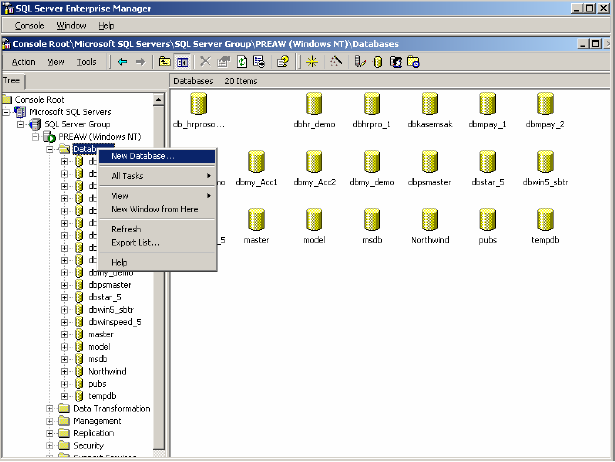Expand the Replication folder in tree
Screen dimensions: 615x462
(x=51, y=433)
